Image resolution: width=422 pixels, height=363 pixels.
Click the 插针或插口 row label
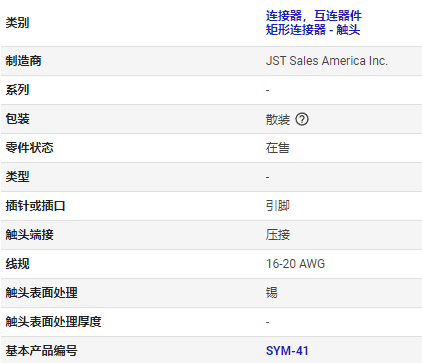pos(35,206)
